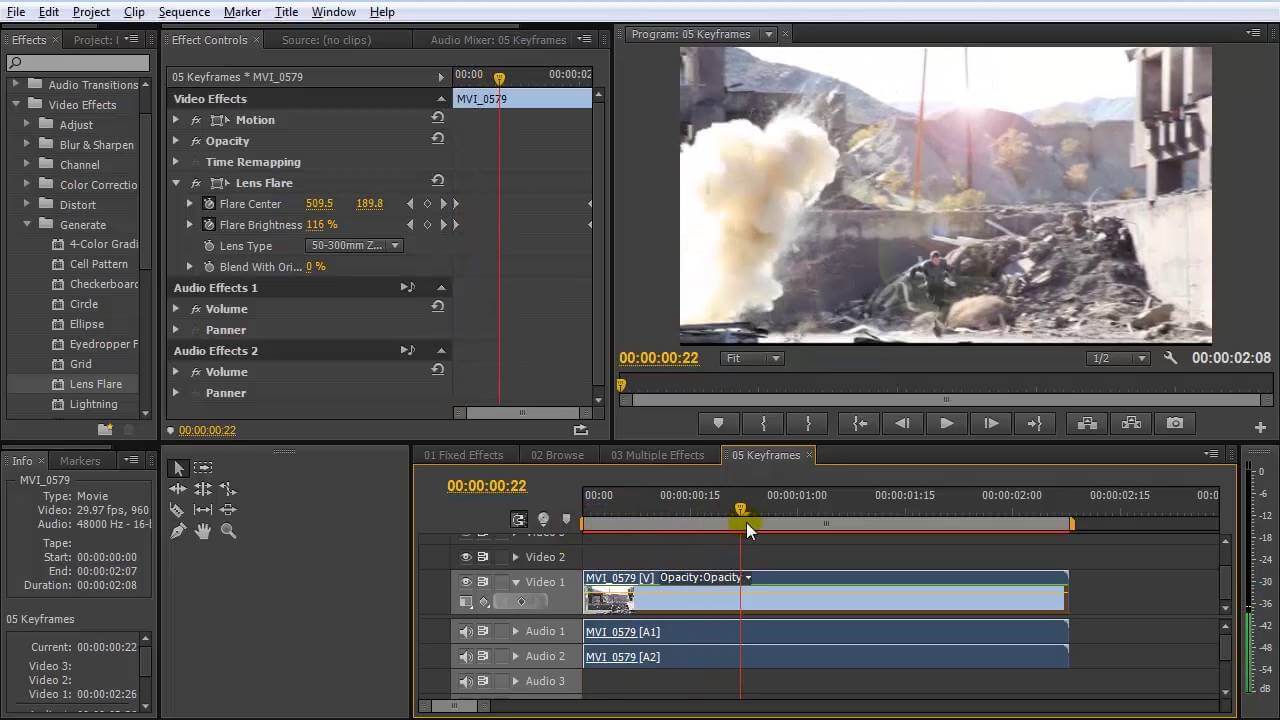
Task: Select the Ripple Edit tool
Action: (x=178, y=489)
